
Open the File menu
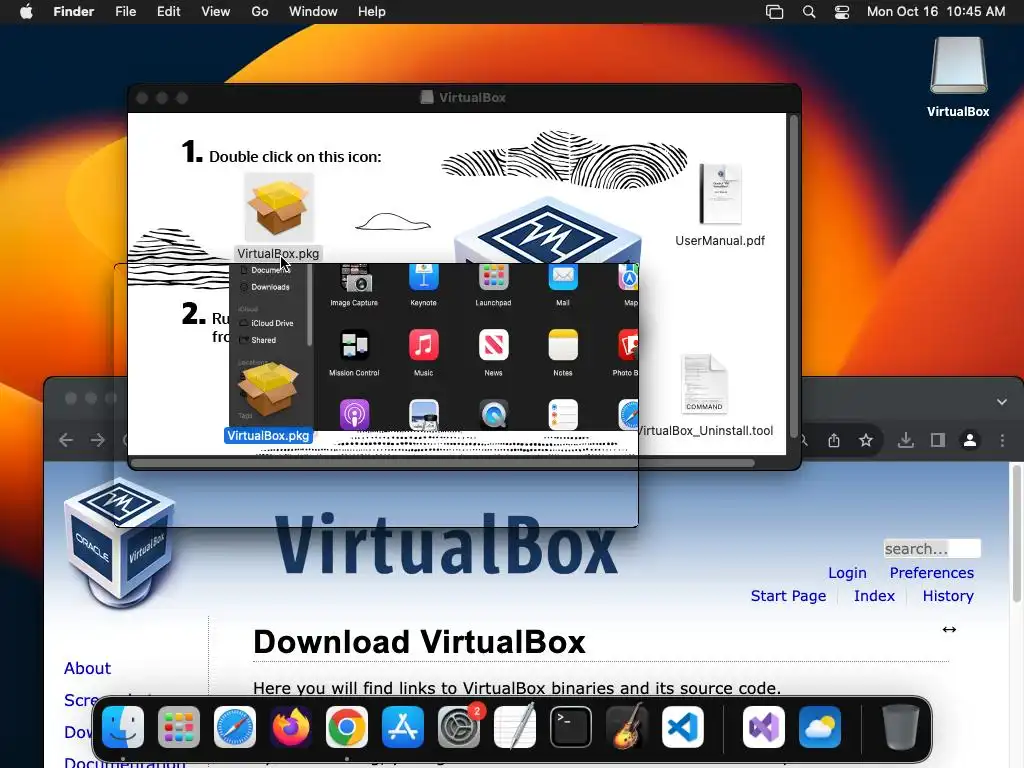125,12
